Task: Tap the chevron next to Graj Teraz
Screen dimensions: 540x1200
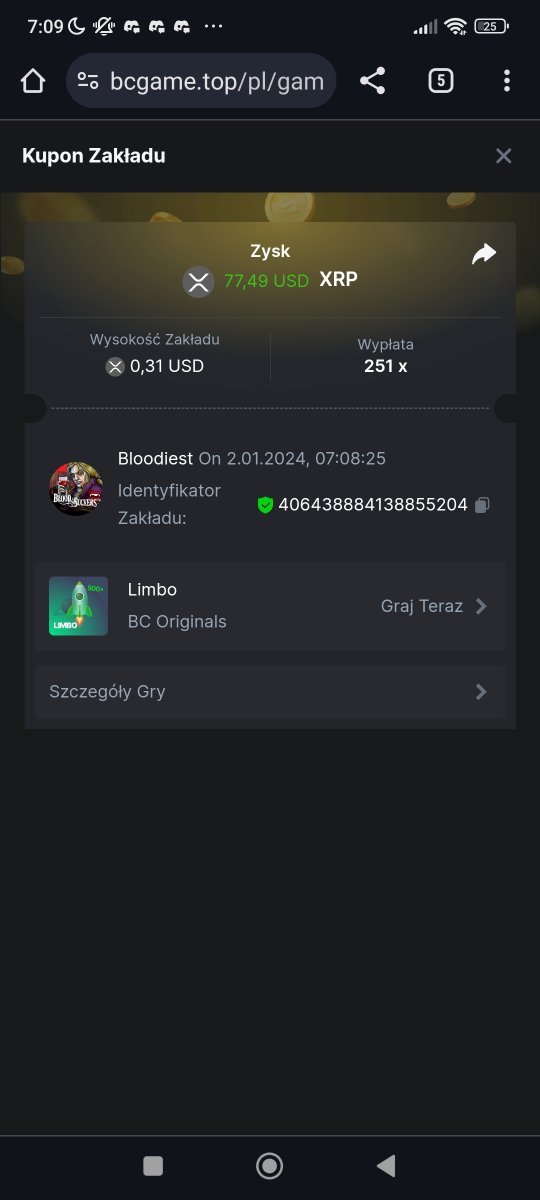Action: click(481, 606)
